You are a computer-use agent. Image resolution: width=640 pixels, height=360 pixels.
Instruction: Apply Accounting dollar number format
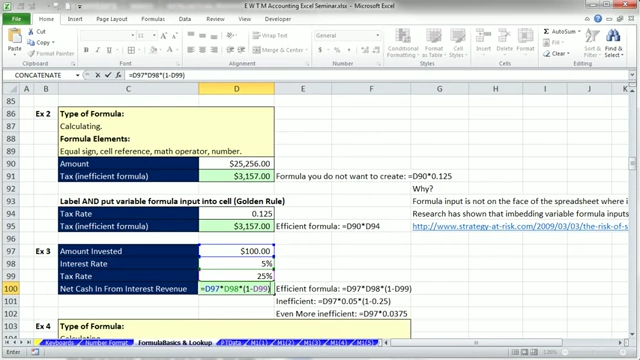point(320,50)
